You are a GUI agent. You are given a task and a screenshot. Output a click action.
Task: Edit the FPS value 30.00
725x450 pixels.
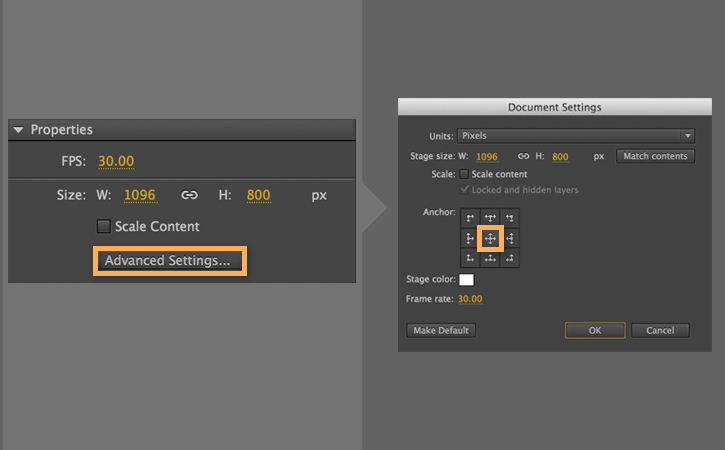116,161
